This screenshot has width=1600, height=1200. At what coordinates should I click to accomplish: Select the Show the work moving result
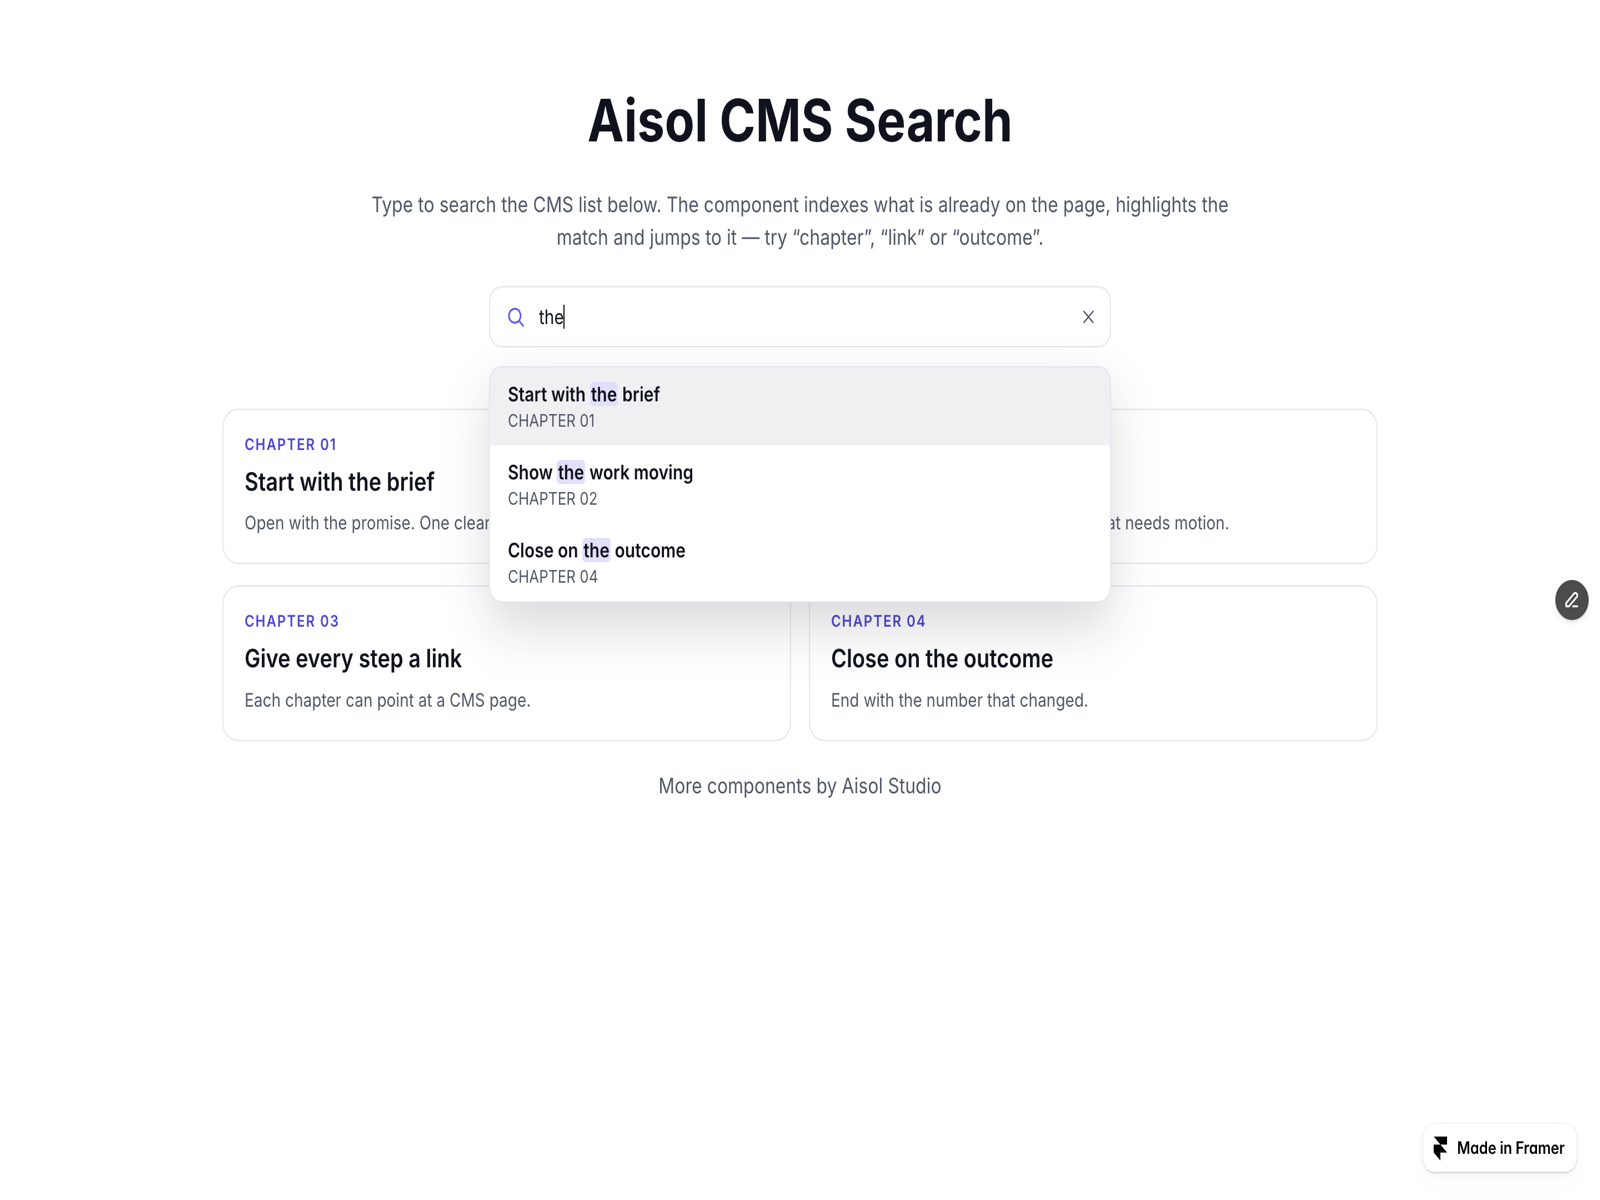click(799, 484)
